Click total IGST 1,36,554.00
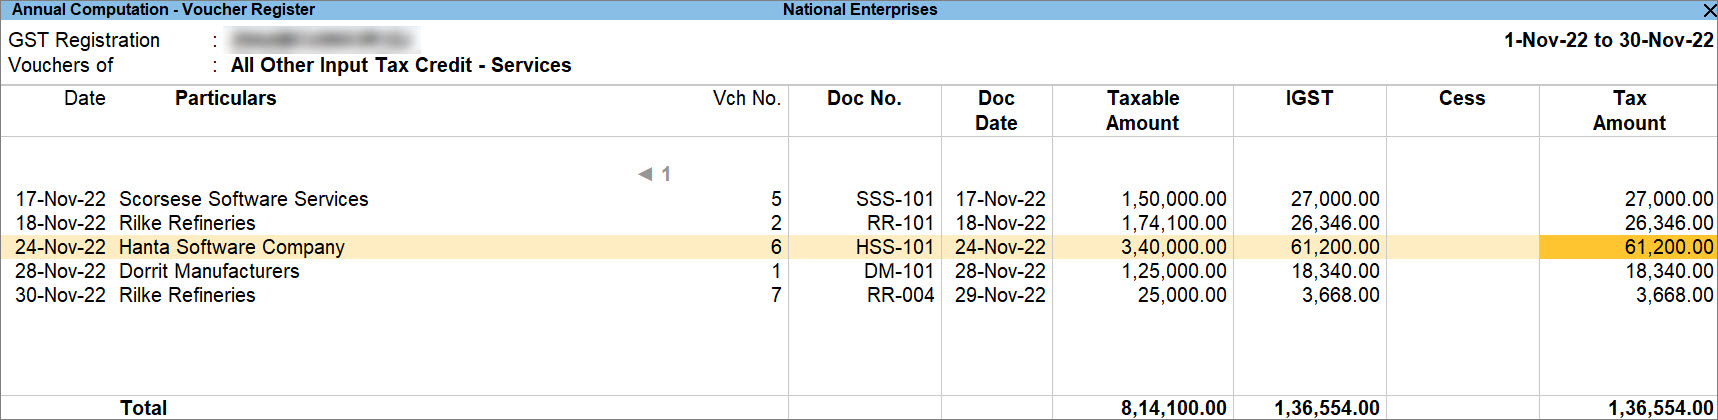The width and height of the screenshot is (1718, 420). (1327, 408)
